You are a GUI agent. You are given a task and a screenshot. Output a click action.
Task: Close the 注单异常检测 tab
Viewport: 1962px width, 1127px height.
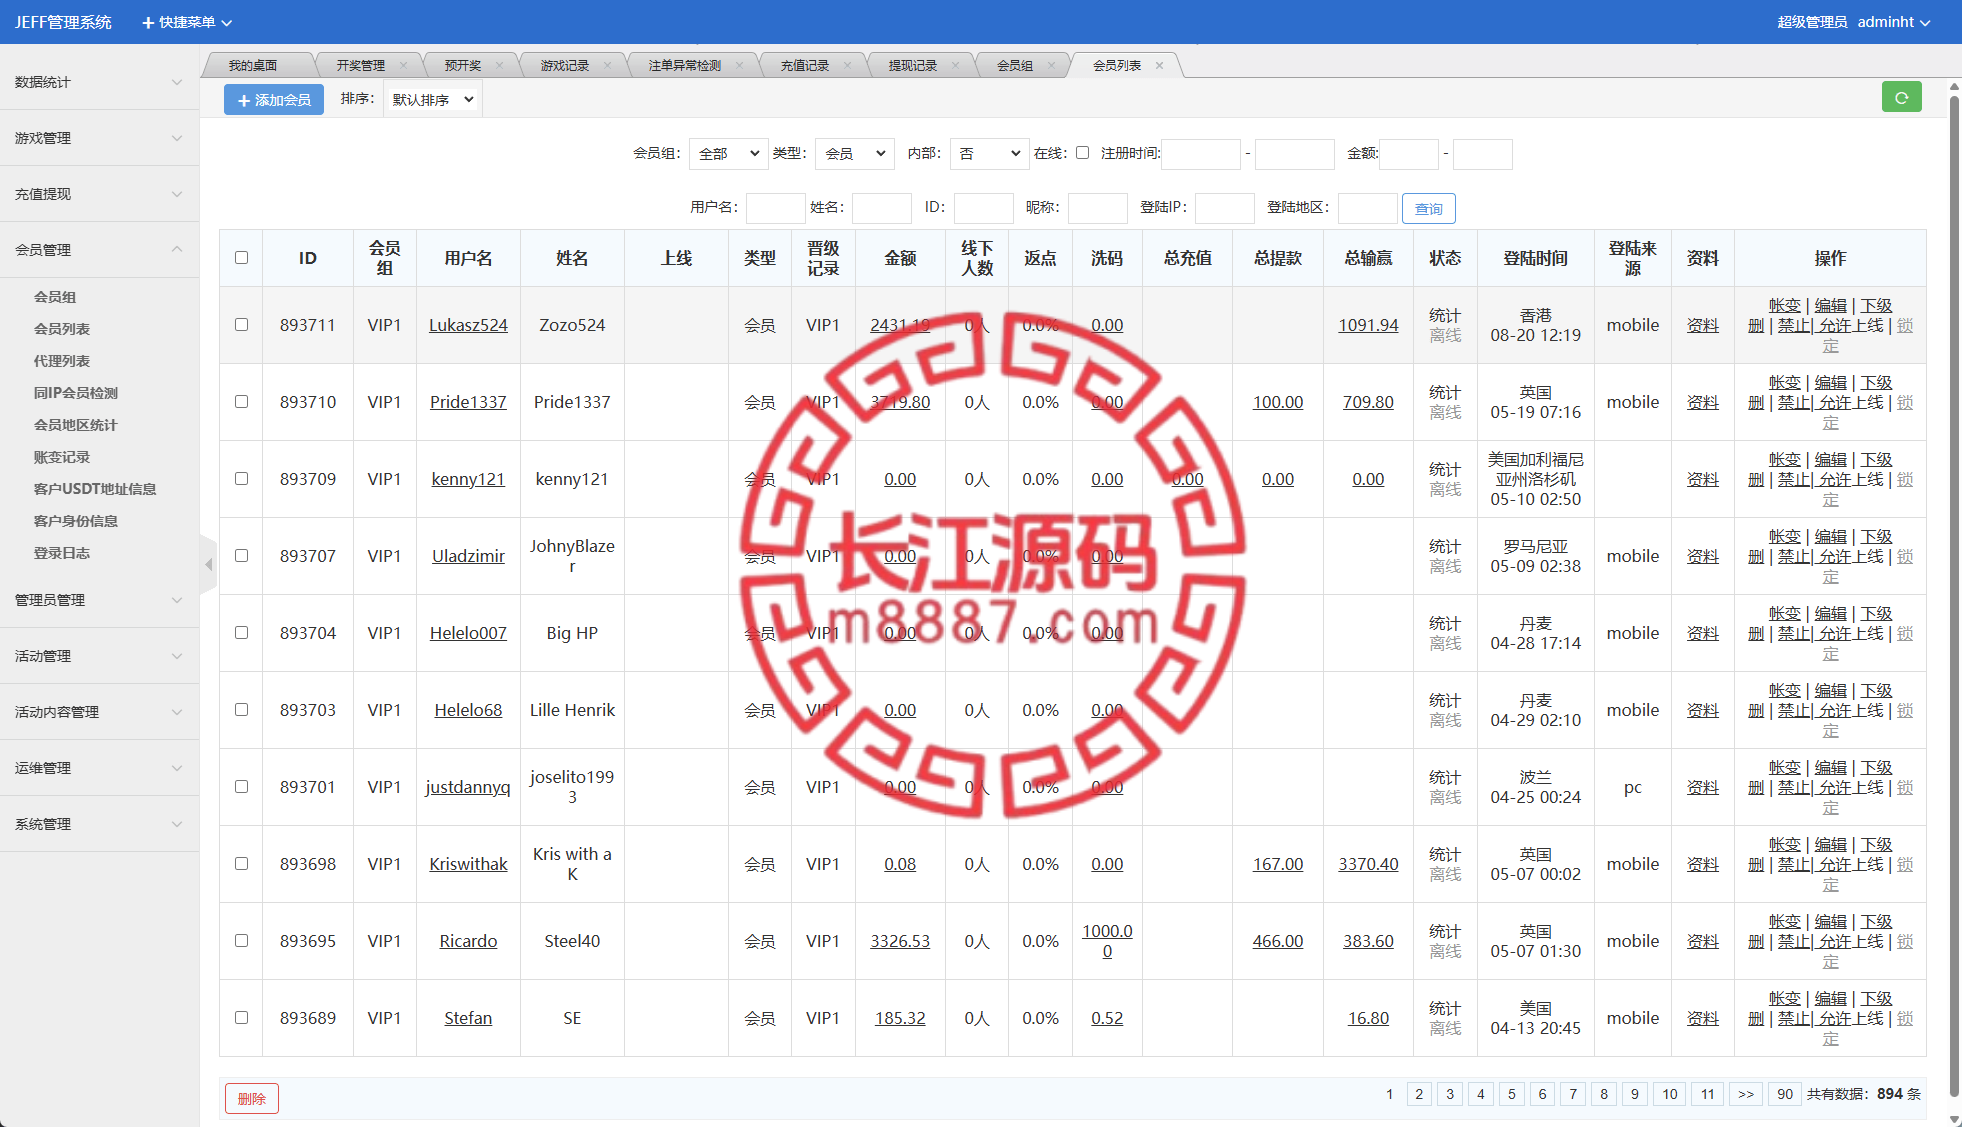point(739,65)
